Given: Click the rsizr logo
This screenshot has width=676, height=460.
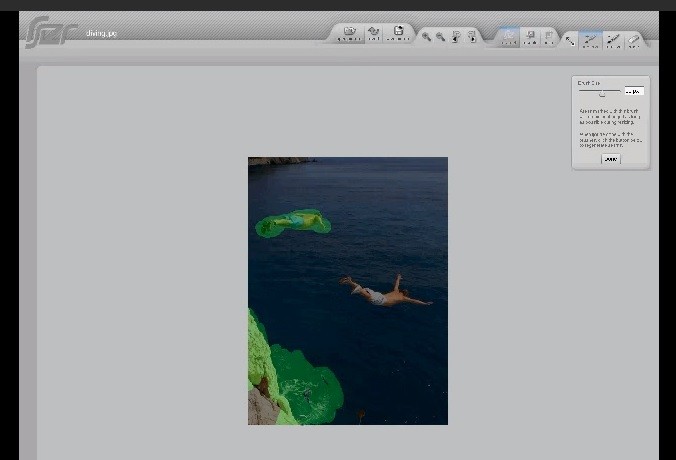Looking at the screenshot, I should coord(51,32).
